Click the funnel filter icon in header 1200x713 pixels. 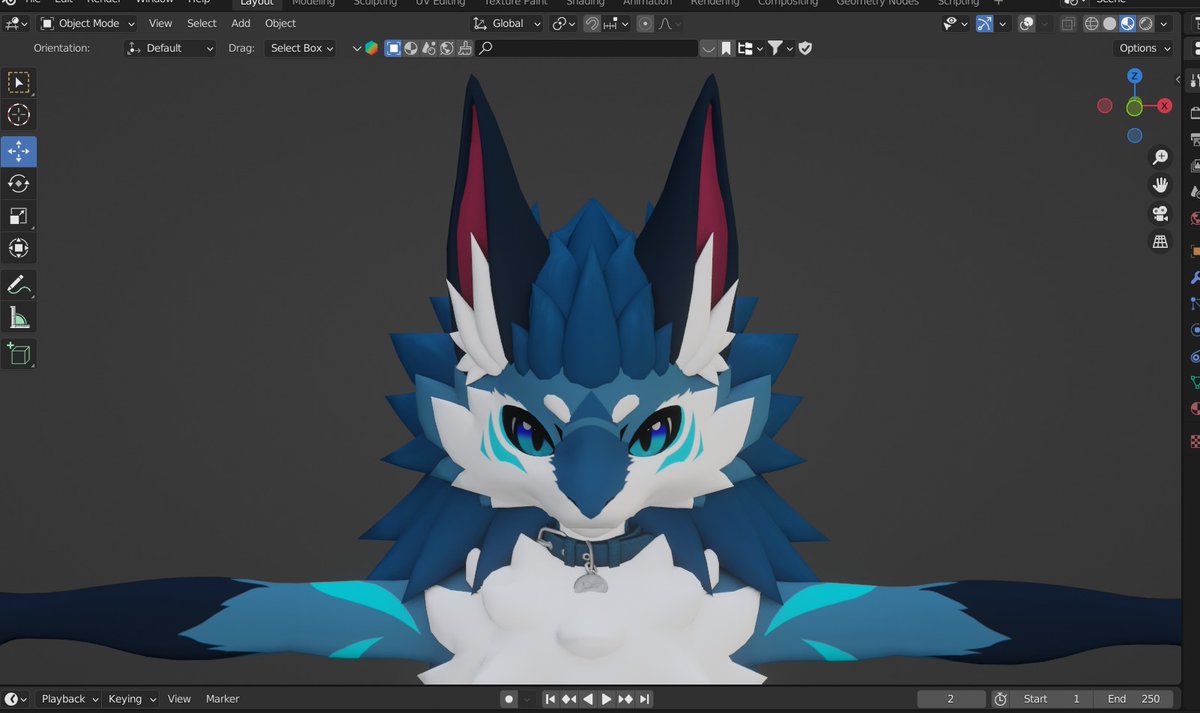(x=774, y=48)
